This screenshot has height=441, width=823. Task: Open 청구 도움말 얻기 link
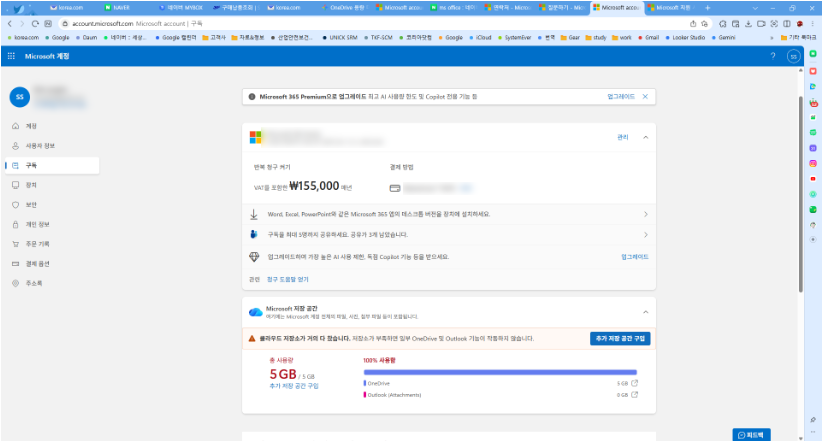[x=288, y=279]
